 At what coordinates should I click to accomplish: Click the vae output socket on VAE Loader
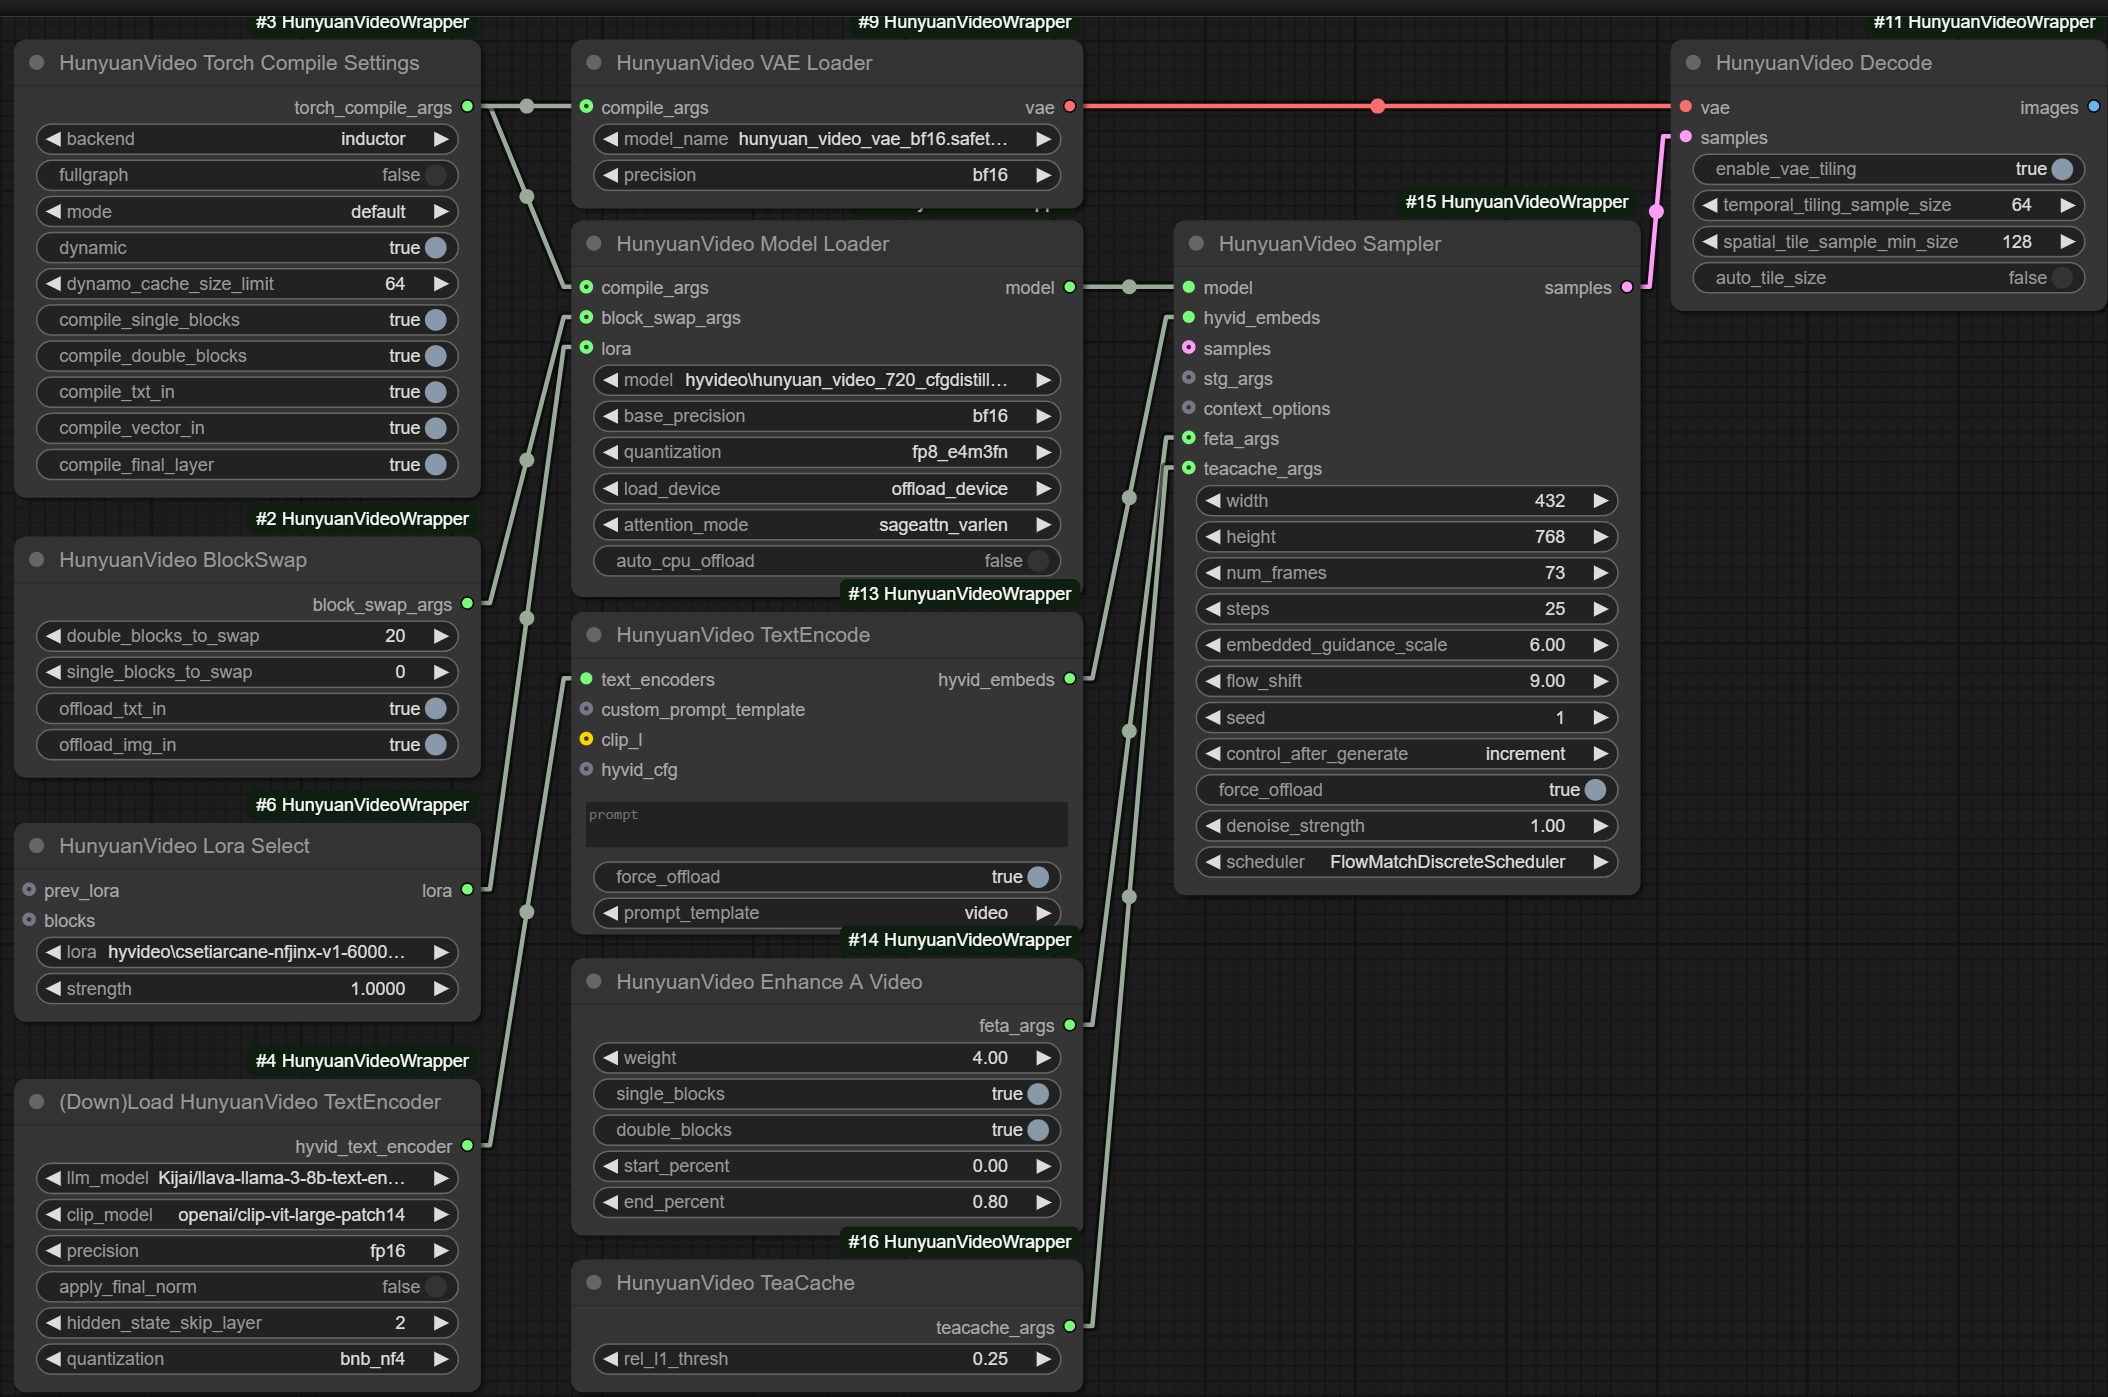(x=1070, y=106)
